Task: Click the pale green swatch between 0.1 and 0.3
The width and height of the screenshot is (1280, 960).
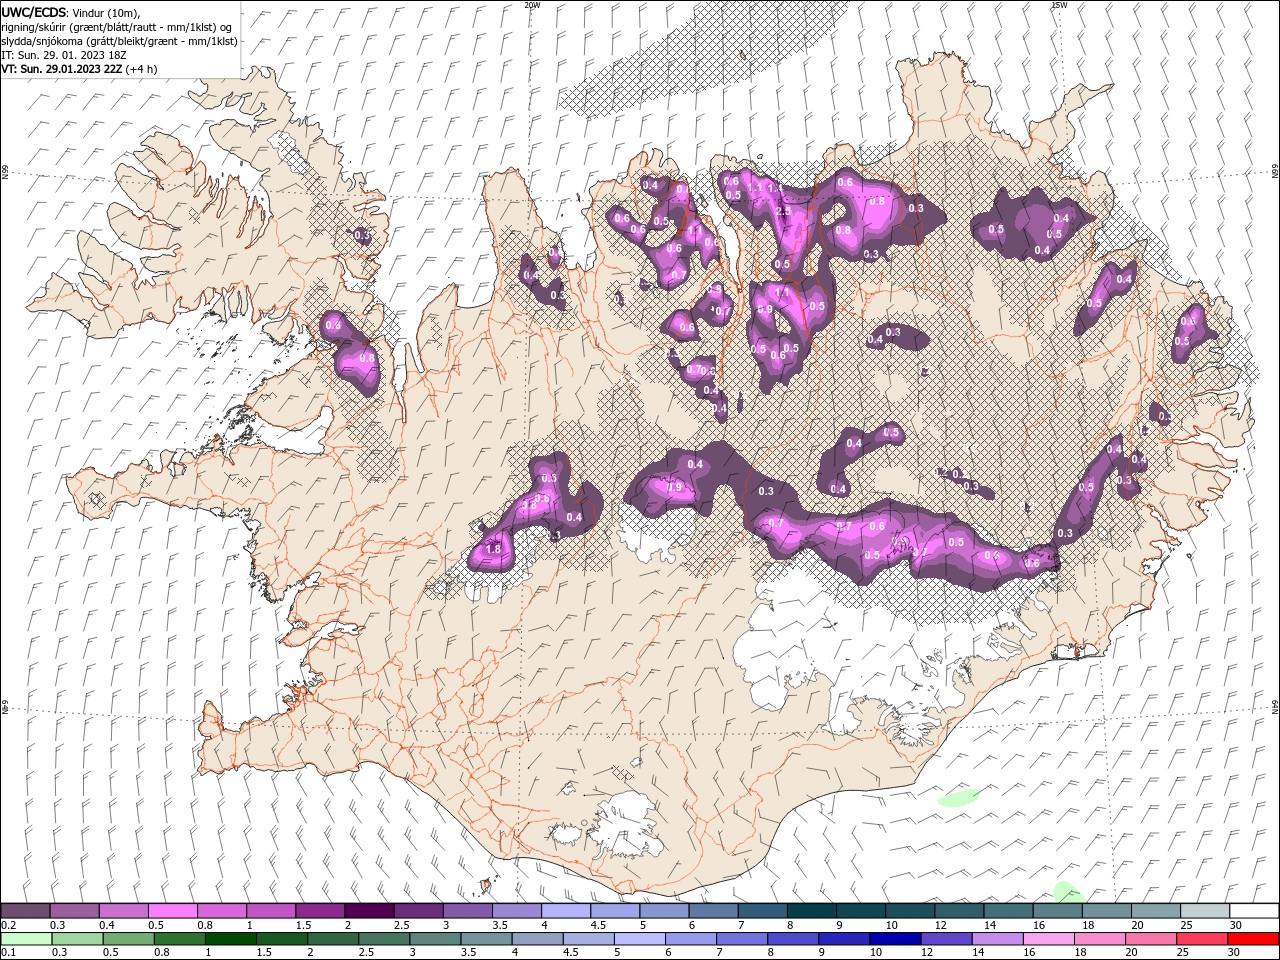Action: (25, 939)
